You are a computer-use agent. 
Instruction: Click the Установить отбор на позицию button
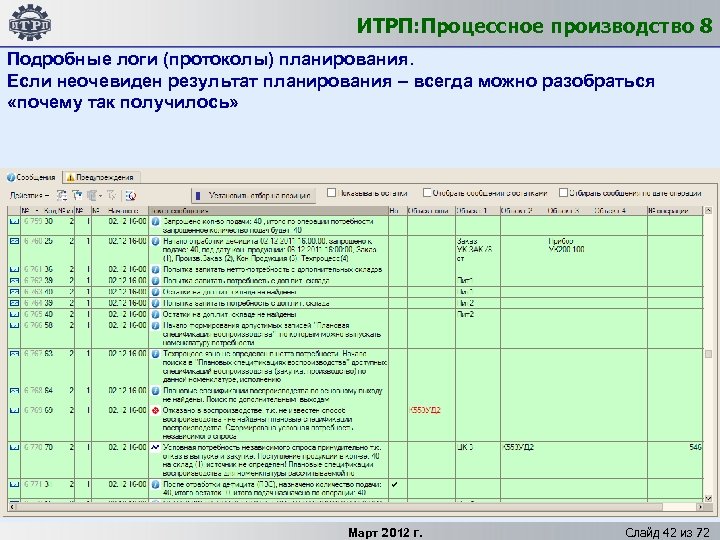254,196
